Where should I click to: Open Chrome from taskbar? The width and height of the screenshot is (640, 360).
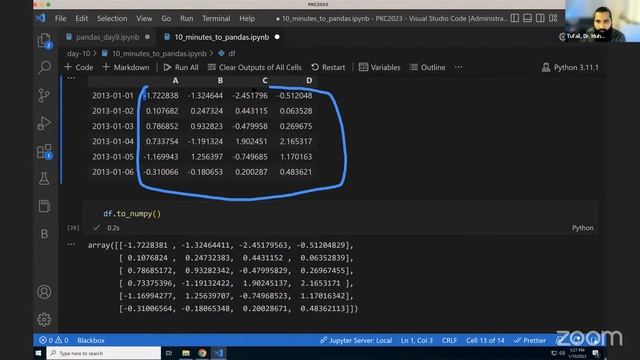pos(202,353)
